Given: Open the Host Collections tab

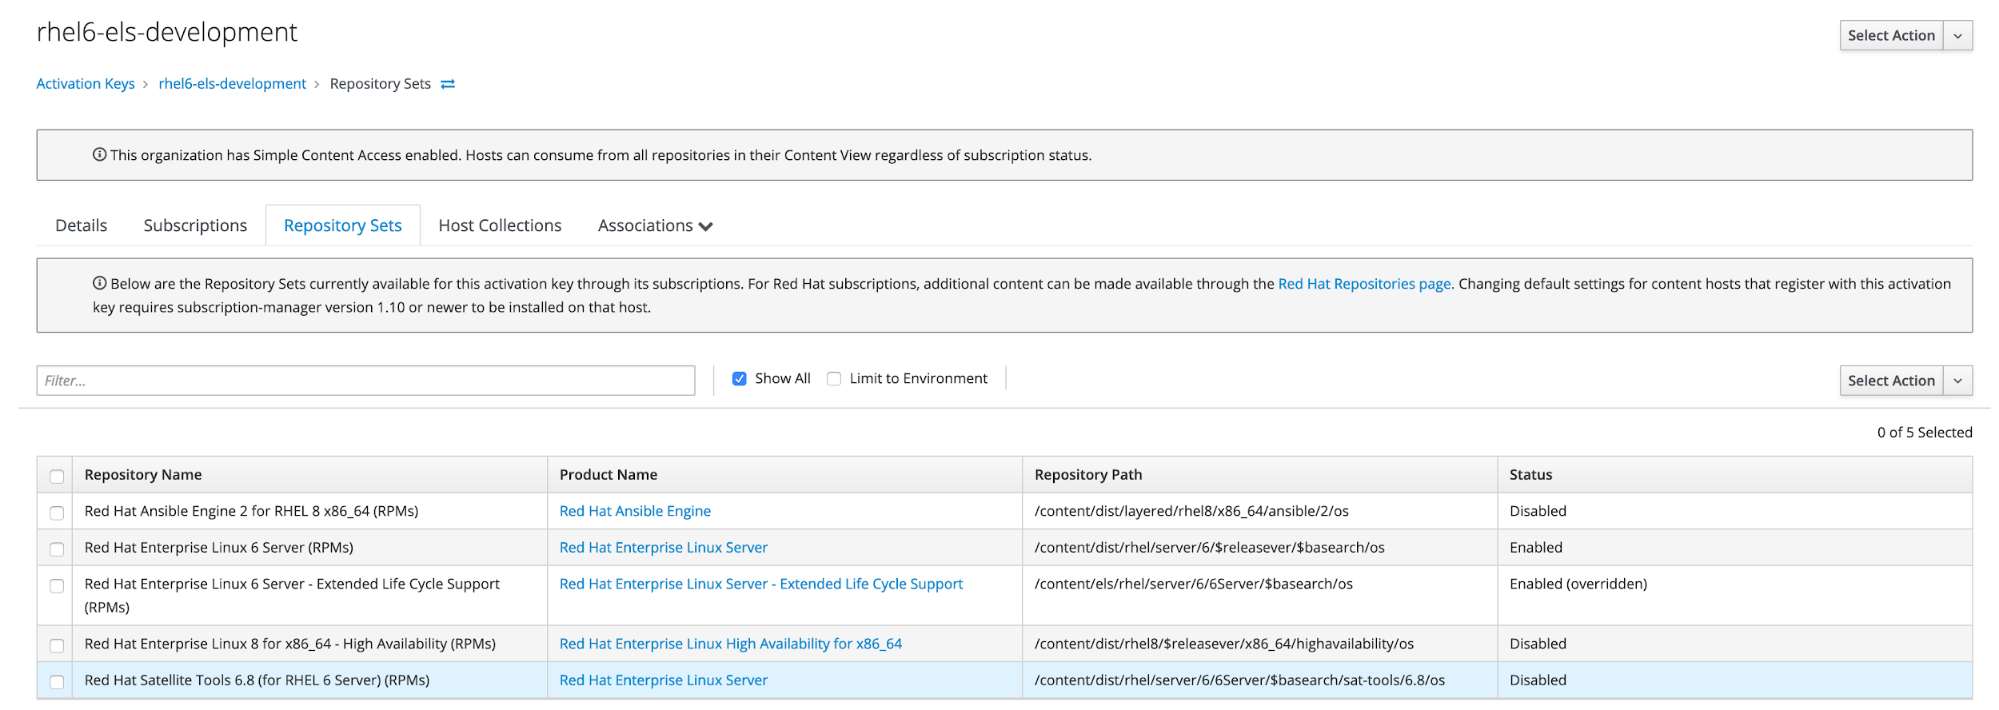Looking at the screenshot, I should (x=500, y=226).
